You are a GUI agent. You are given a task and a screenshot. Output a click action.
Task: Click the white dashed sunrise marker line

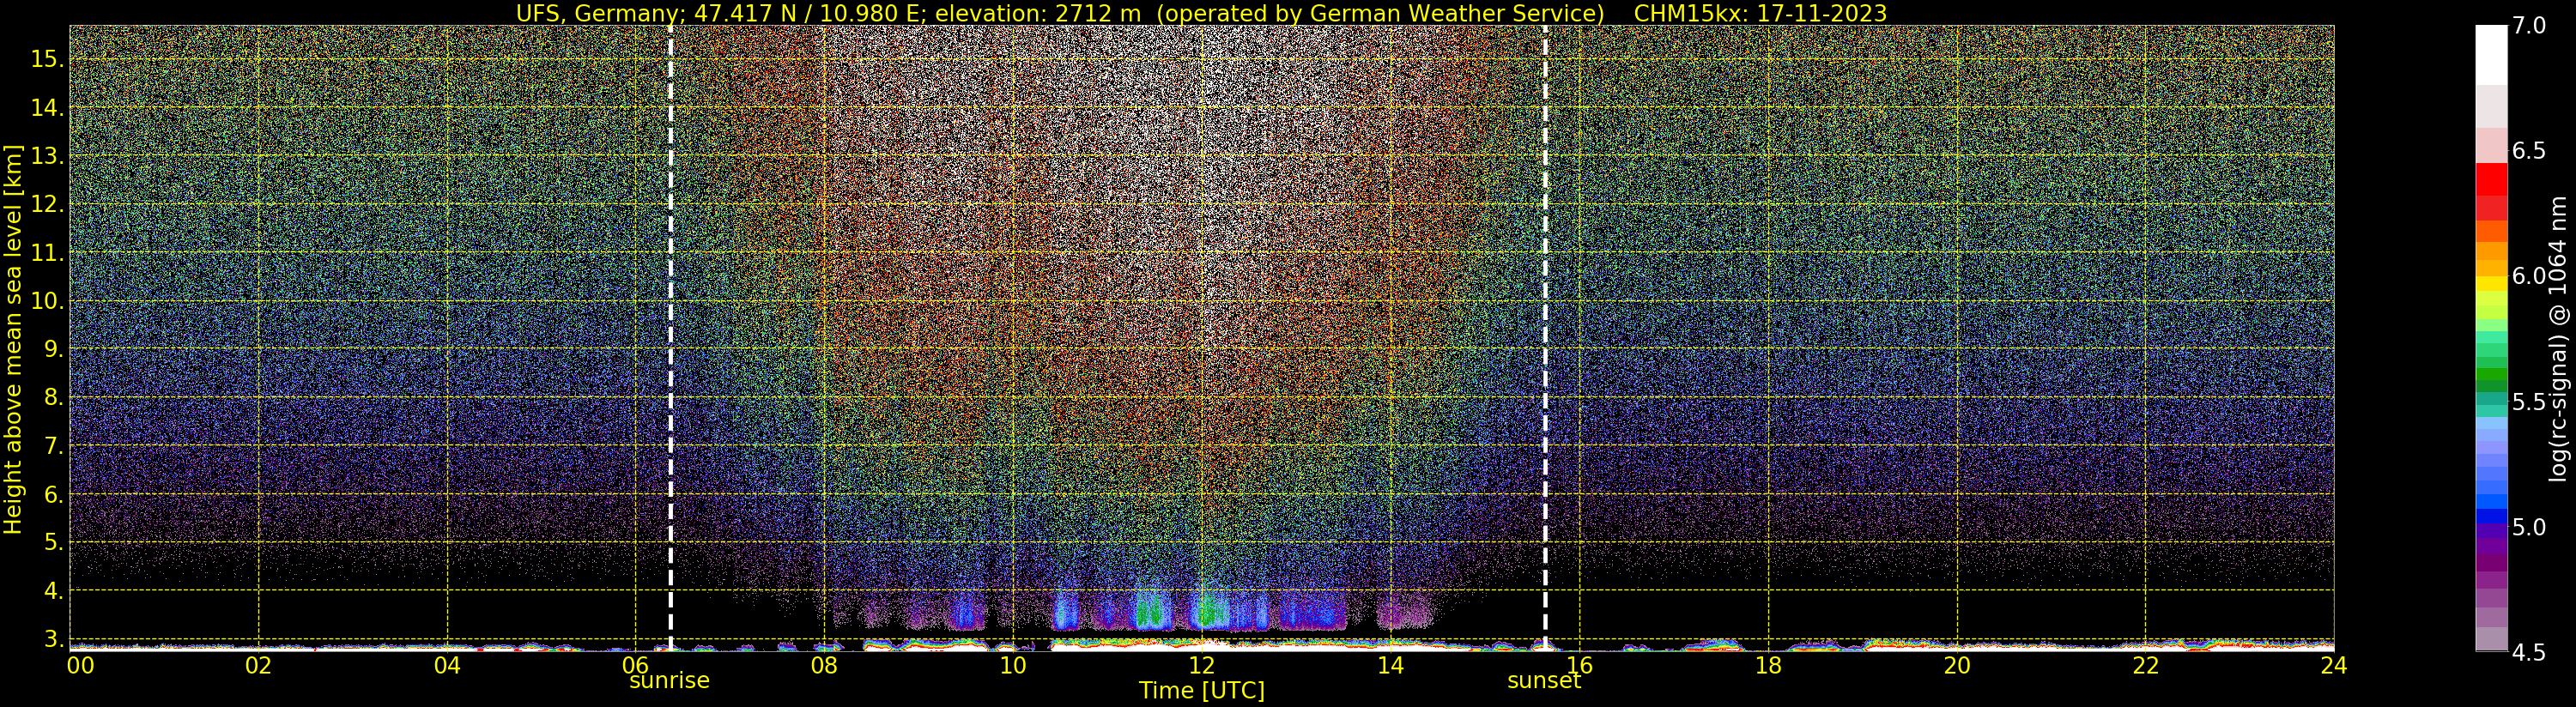click(670, 338)
